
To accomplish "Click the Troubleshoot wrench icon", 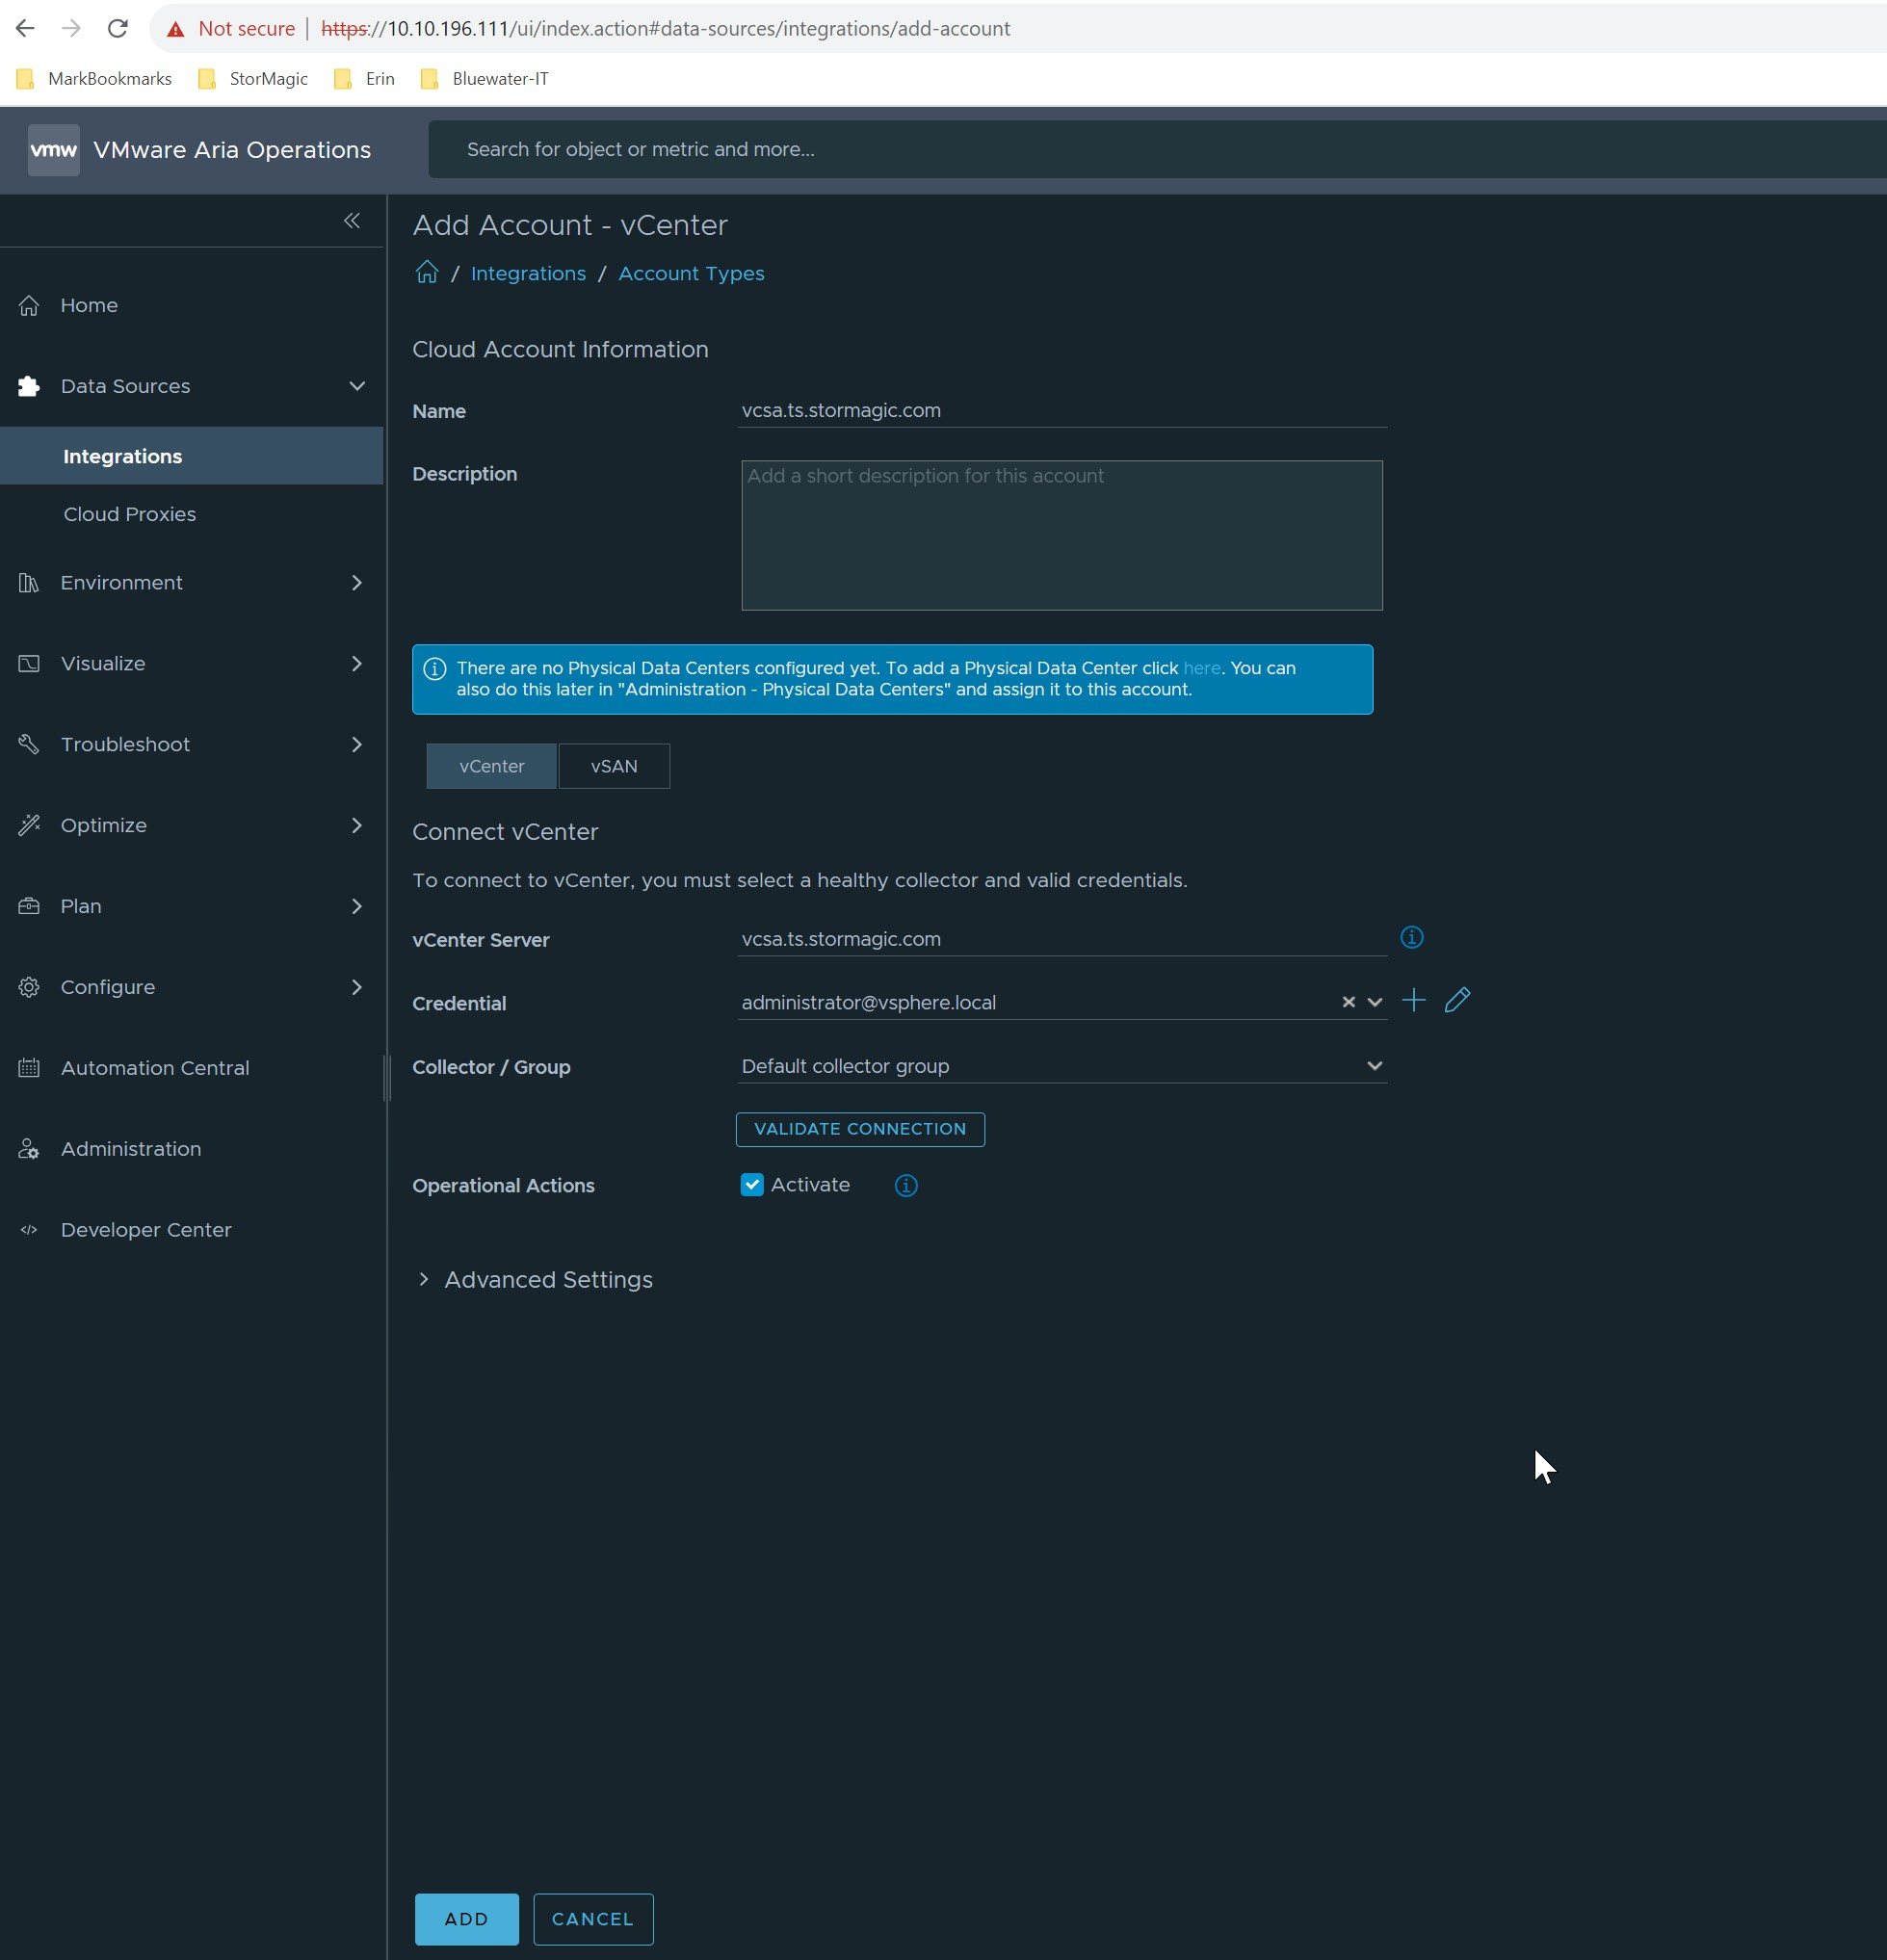I will tap(29, 744).
